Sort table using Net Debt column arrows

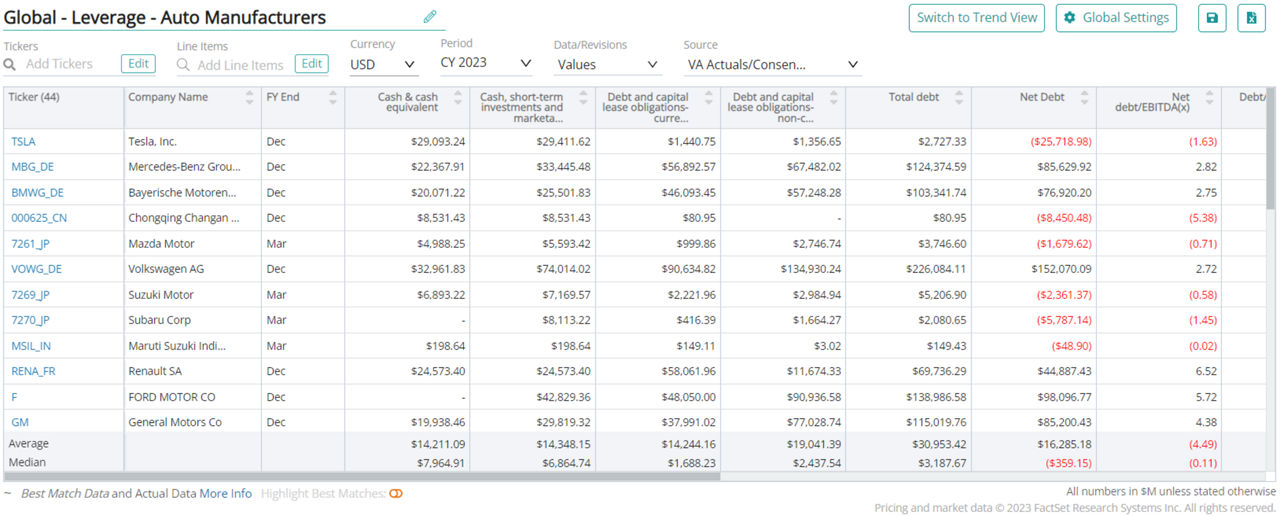pyautogui.click(x=1084, y=98)
